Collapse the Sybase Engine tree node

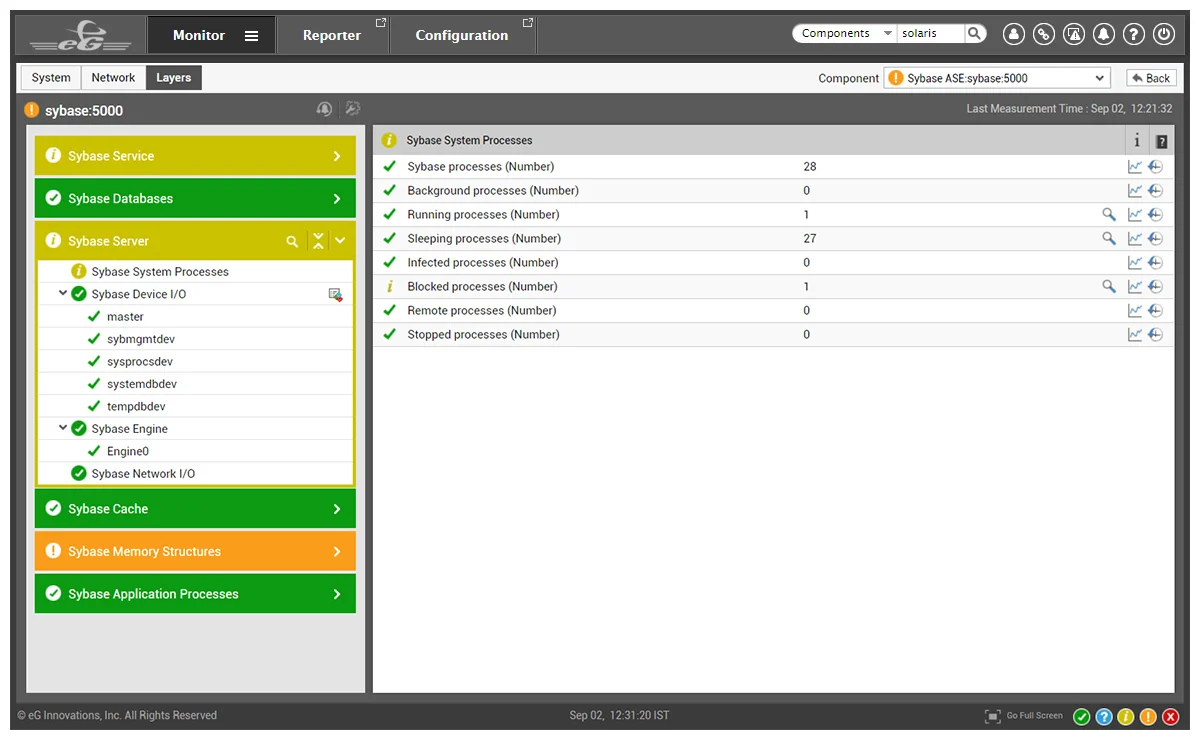tap(63, 428)
